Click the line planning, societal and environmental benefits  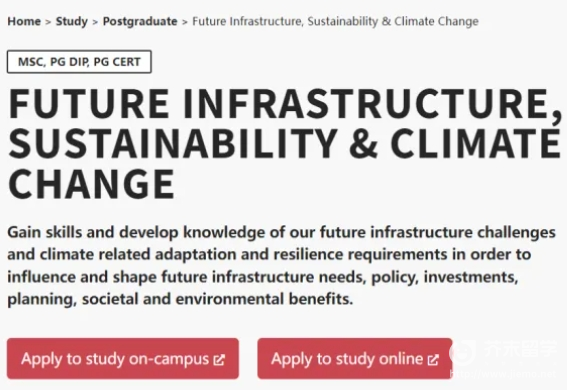point(180,299)
